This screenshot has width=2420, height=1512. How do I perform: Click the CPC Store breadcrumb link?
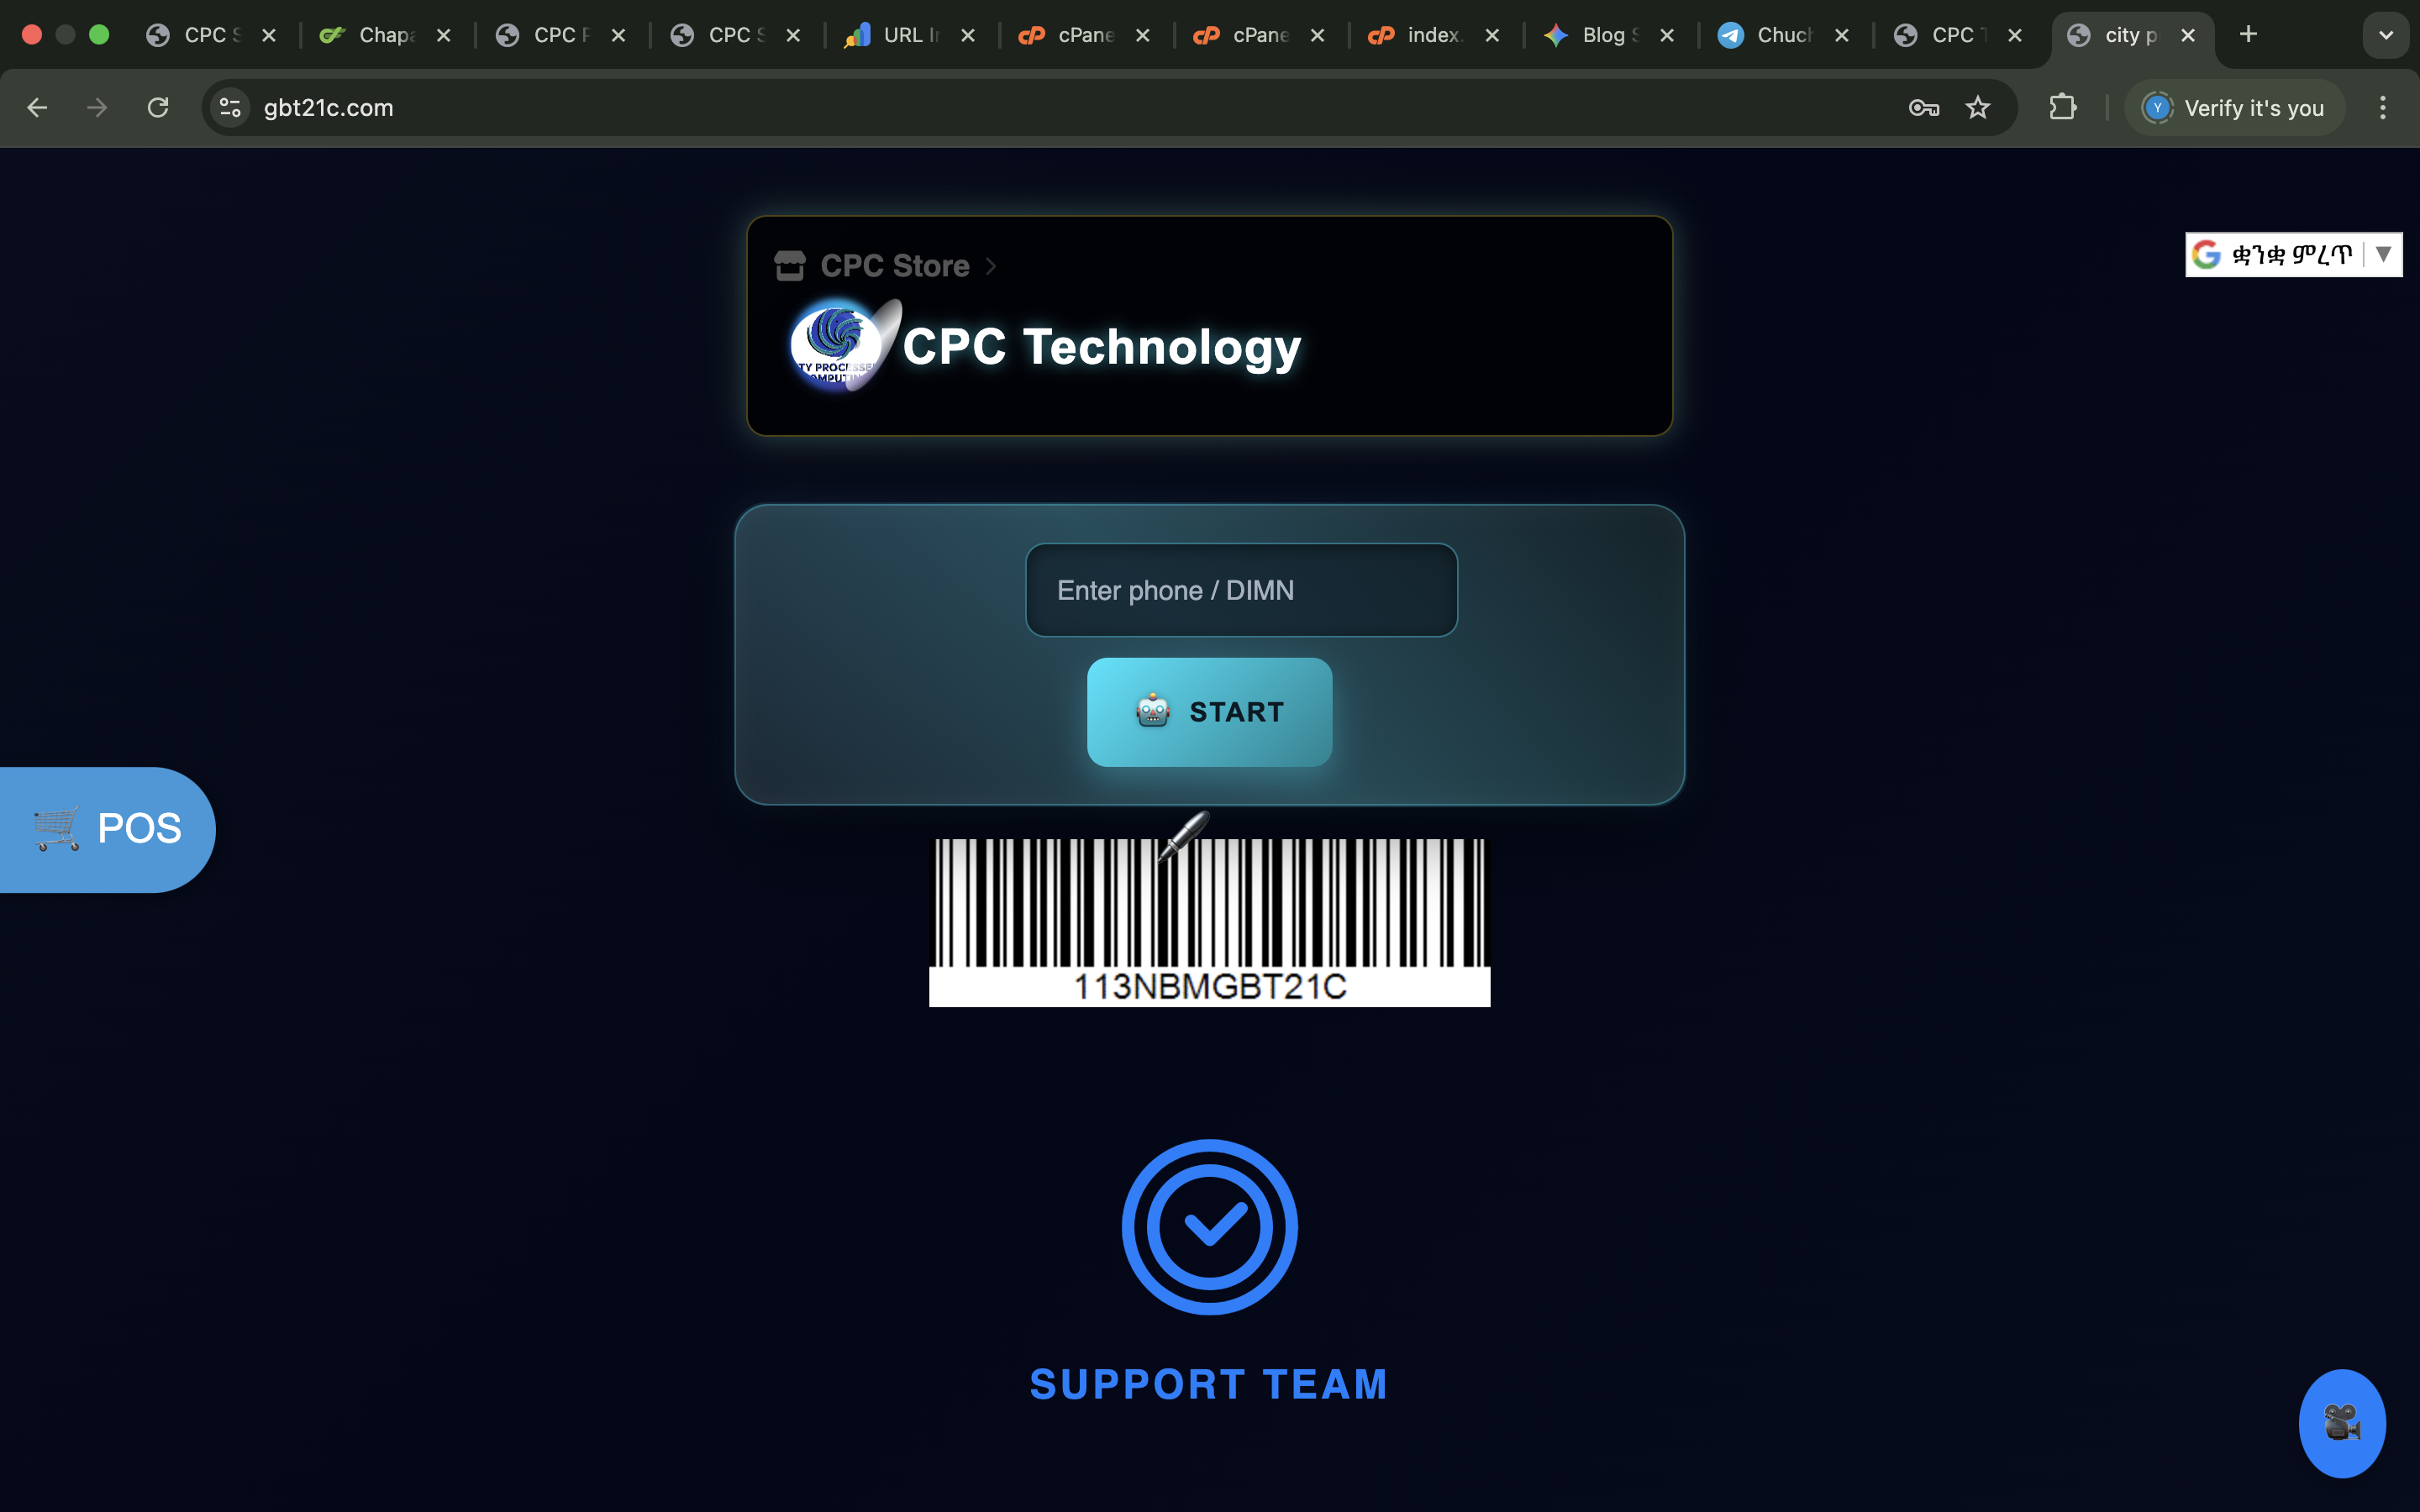tap(894, 266)
